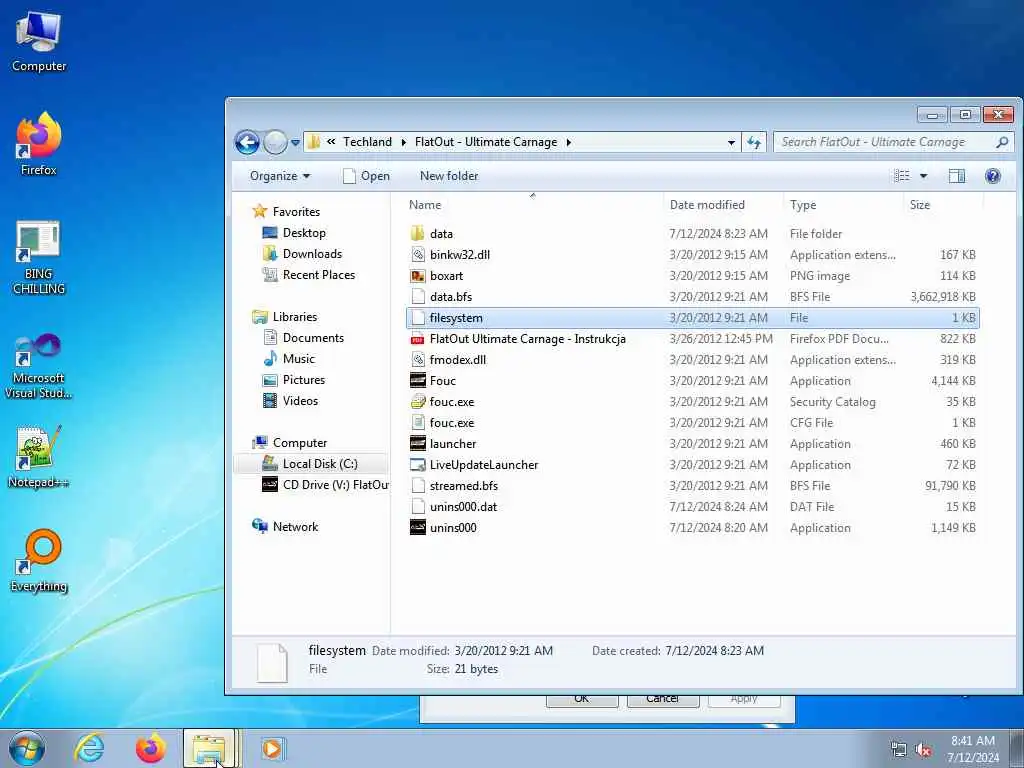Select Local Disk (C:) in navigation pane

[x=320, y=464]
